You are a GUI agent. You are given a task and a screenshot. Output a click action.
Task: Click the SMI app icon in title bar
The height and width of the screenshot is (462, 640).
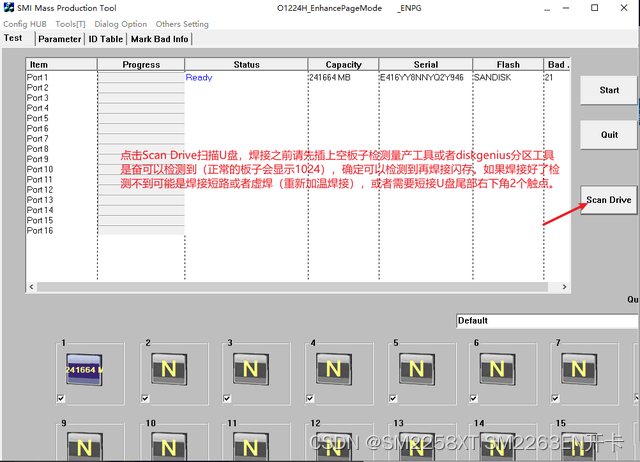click(x=9, y=7)
